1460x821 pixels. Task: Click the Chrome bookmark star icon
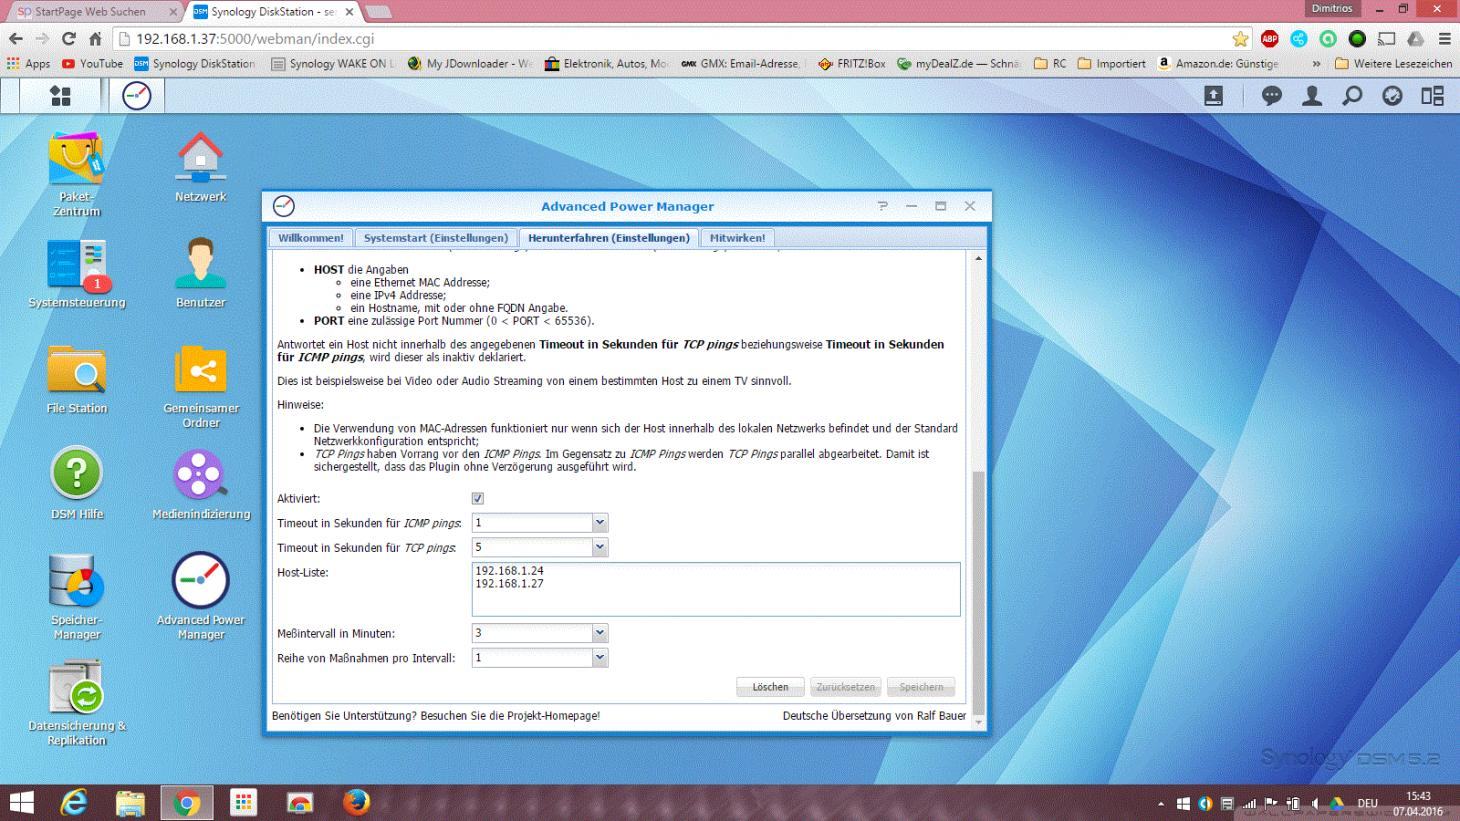[x=1240, y=39]
